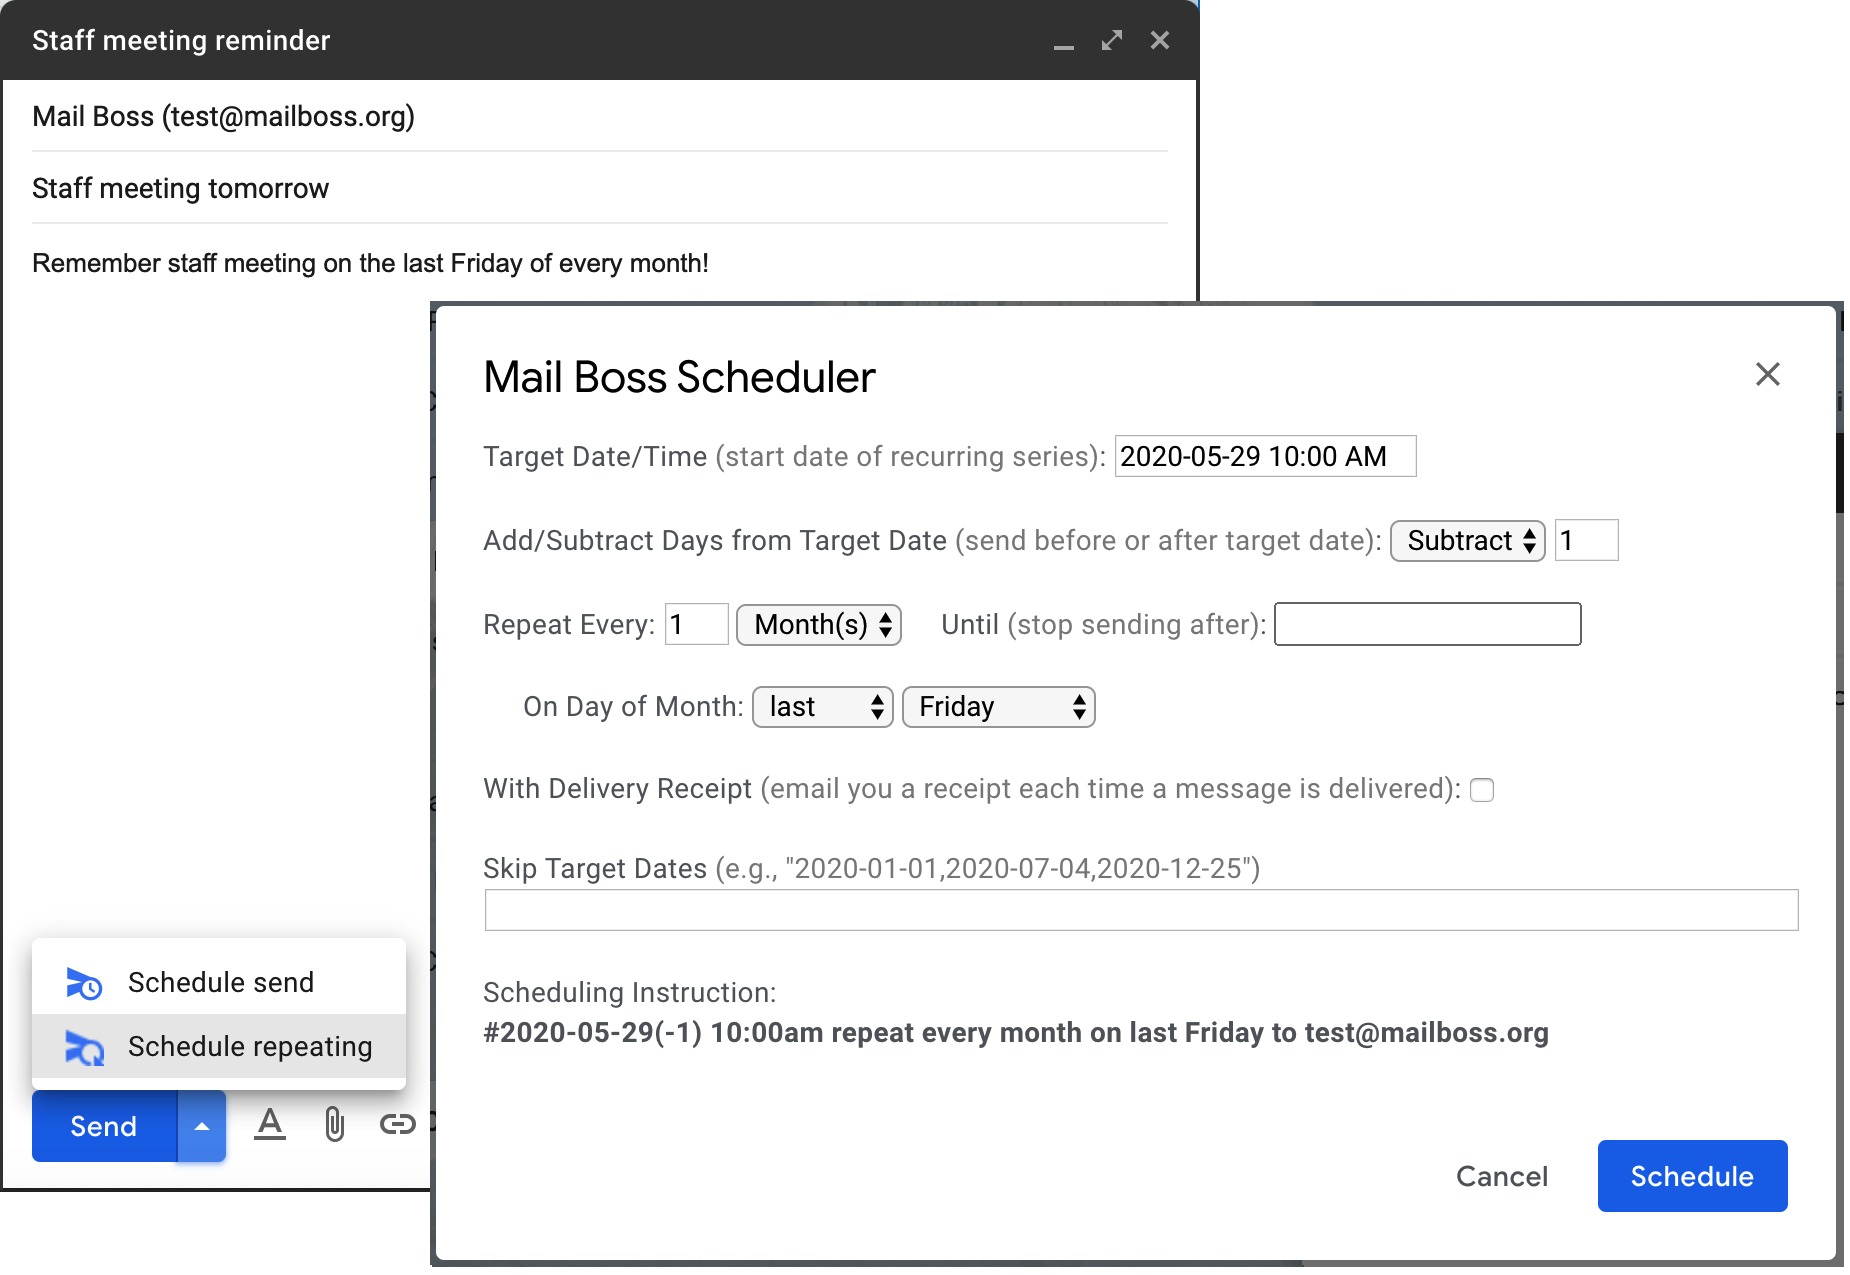Viewport: 1850px width, 1275px height.
Task: Open the Month(s) repeat unit dropdown
Action: click(x=819, y=625)
